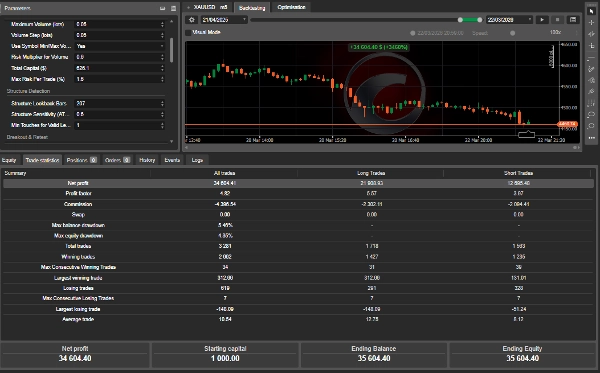
Task: Click the Parameters panel vertical scrollbar thumb
Action: tap(171, 50)
